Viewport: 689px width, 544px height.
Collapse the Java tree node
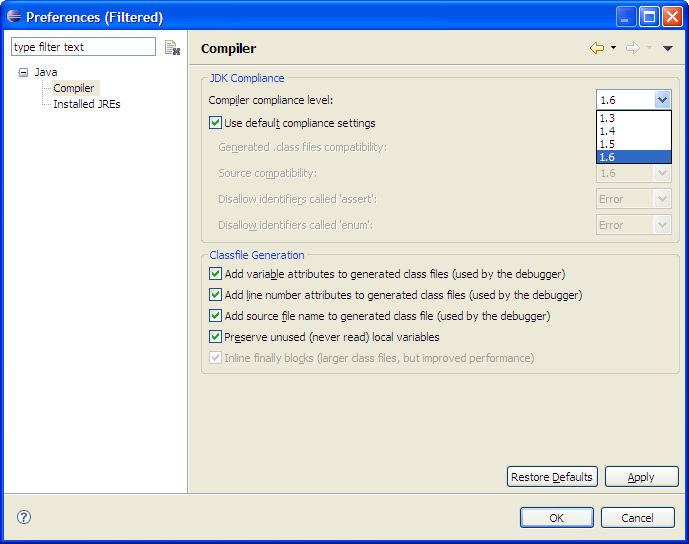pos(23,73)
